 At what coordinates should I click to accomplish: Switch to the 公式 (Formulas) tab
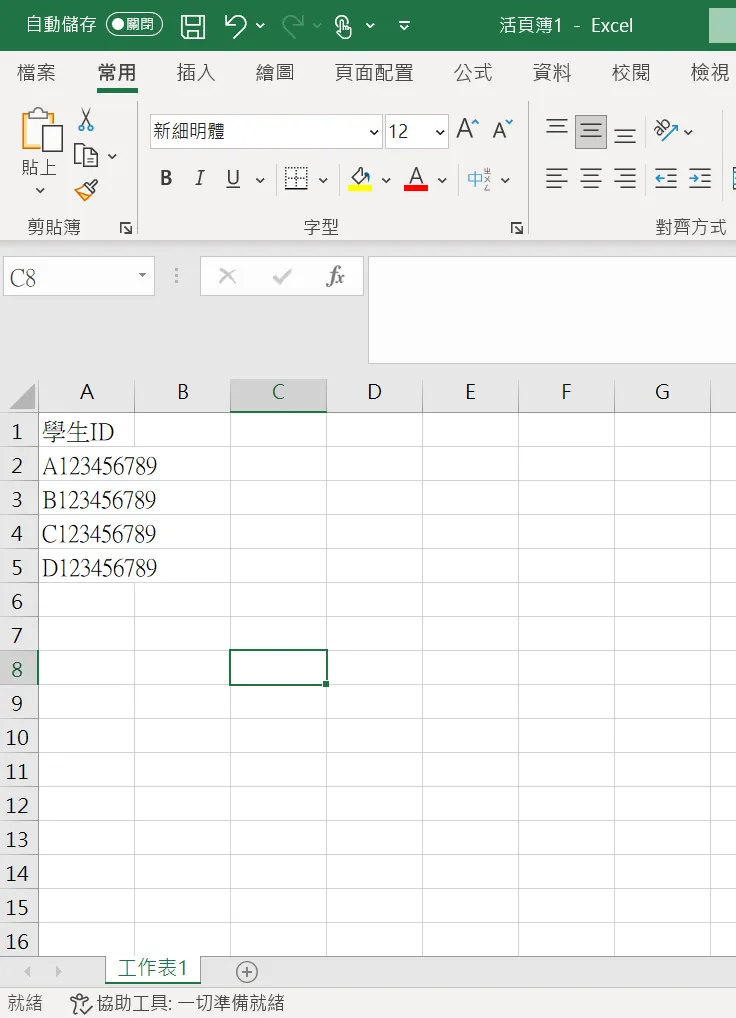coord(473,73)
